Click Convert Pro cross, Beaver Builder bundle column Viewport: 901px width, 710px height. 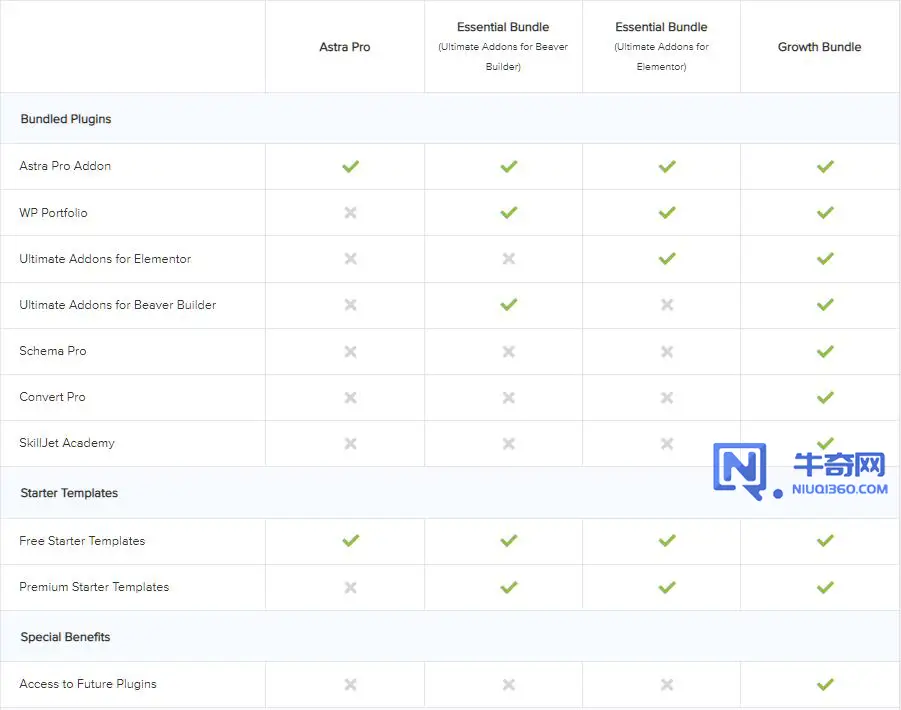pos(509,398)
